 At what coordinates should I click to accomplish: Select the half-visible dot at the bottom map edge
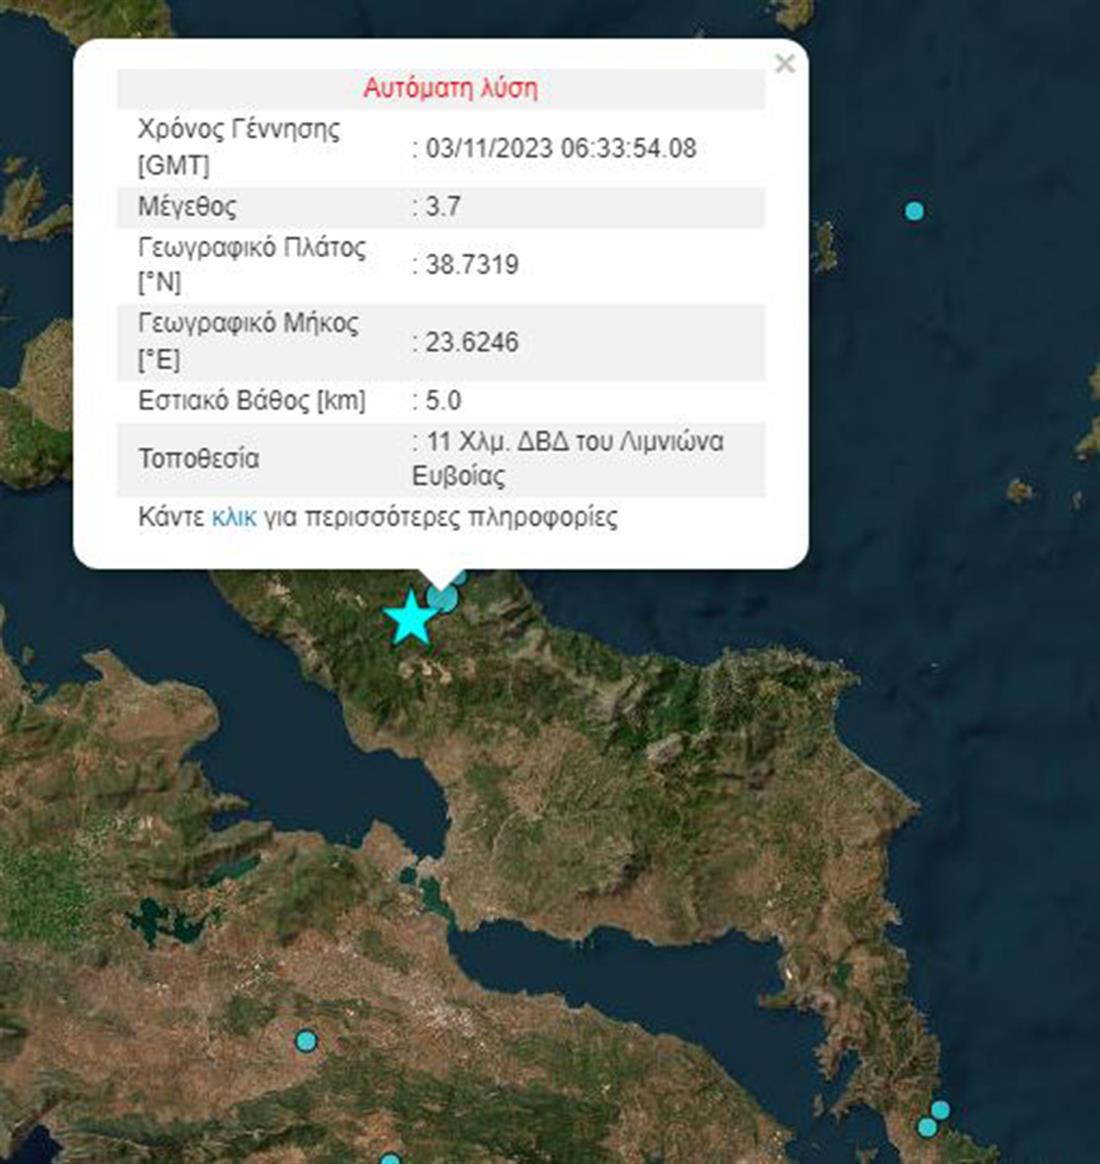click(x=391, y=1160)
